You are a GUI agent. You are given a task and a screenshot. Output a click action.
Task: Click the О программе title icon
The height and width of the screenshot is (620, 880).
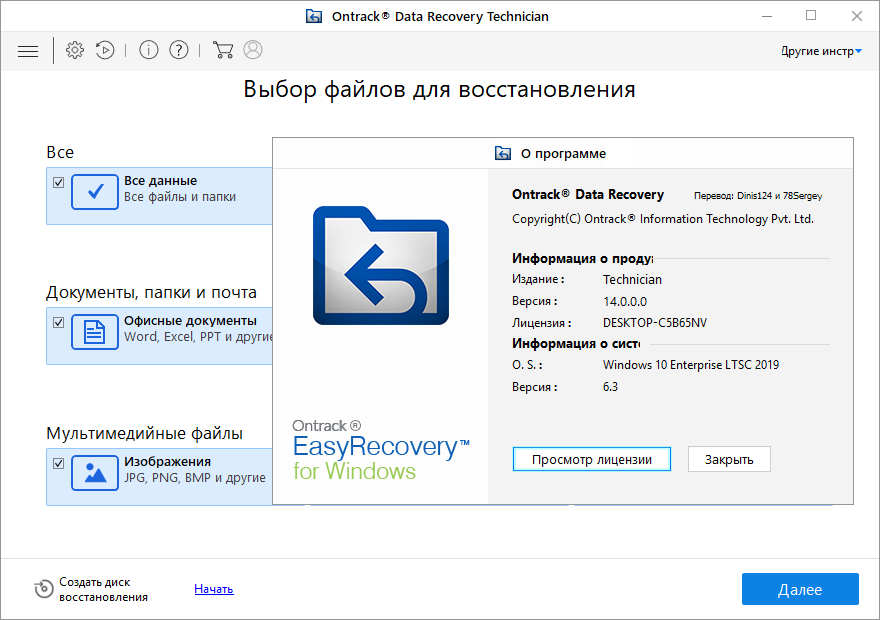pos(503,153)
